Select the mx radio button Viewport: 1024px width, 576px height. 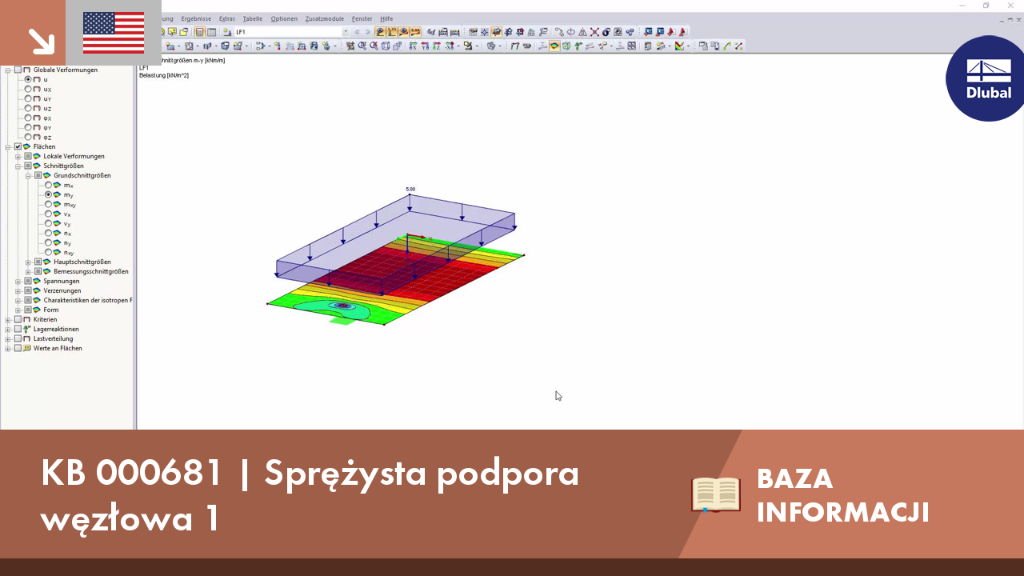click(48, 185)
